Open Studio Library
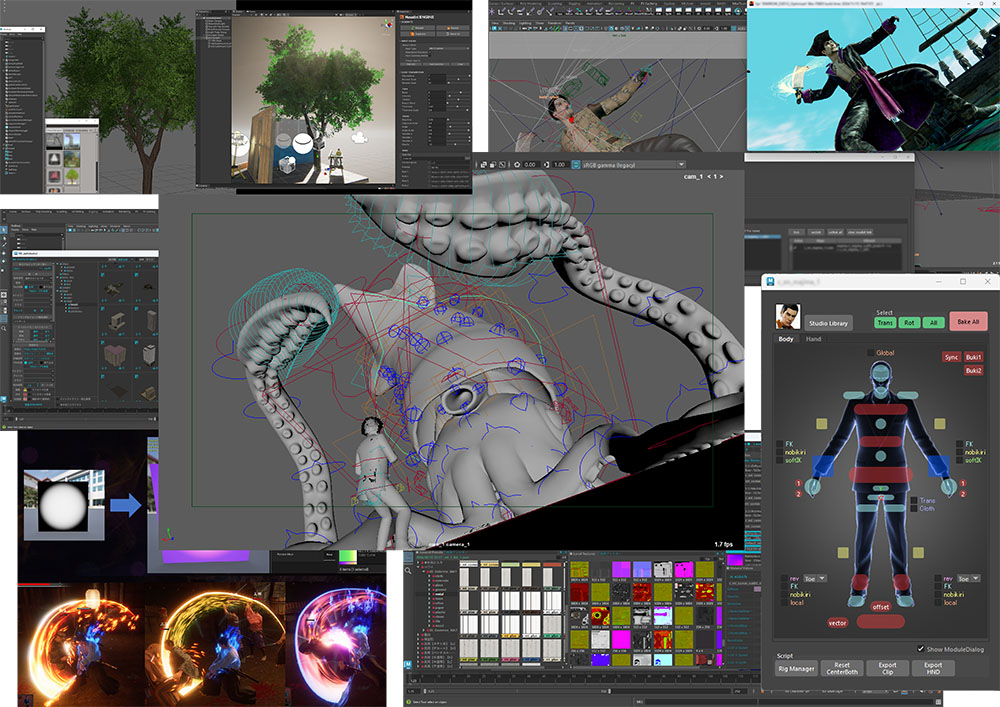 coord(830,322)
